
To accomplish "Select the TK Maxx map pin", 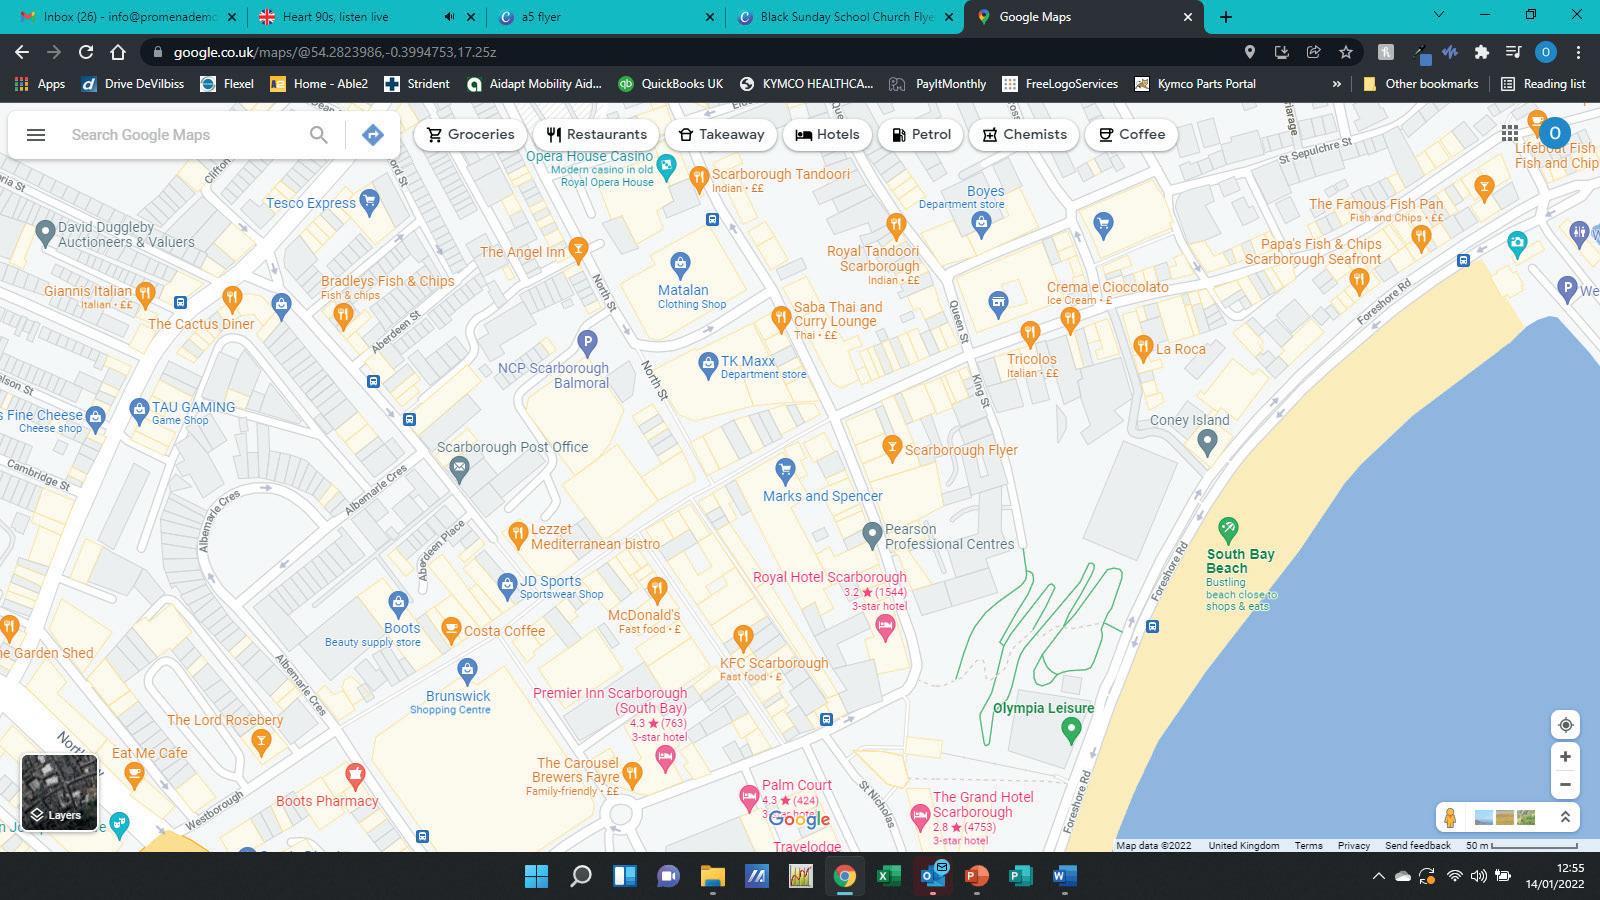I will click(x=708, y=365).
